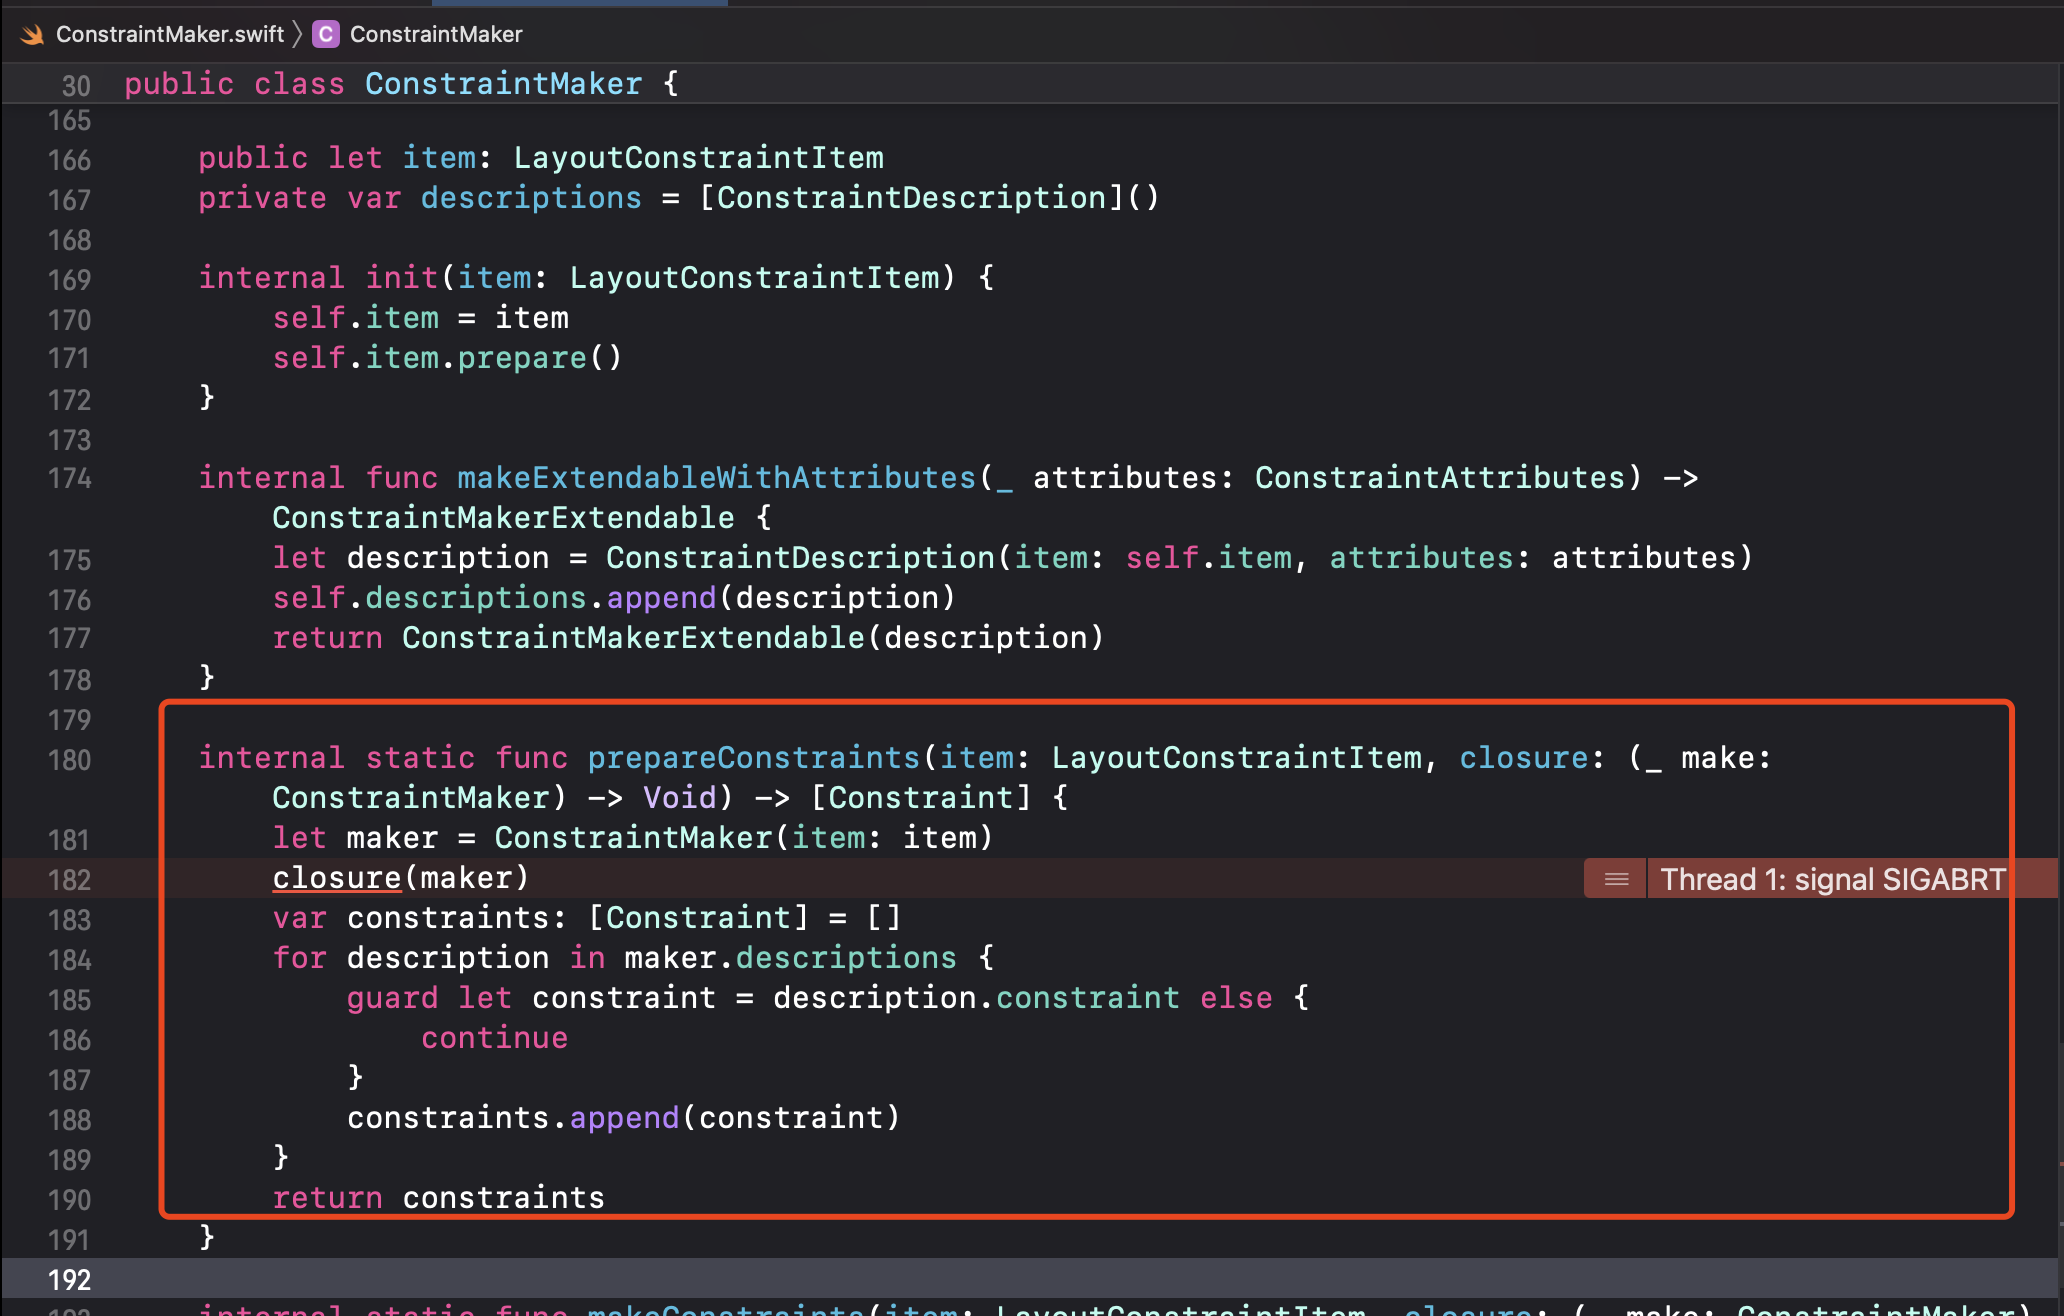Click the makeExtendableWithAttributes function name
This screenshot has height=1316, width=2064.
click(x=715, y=478)
